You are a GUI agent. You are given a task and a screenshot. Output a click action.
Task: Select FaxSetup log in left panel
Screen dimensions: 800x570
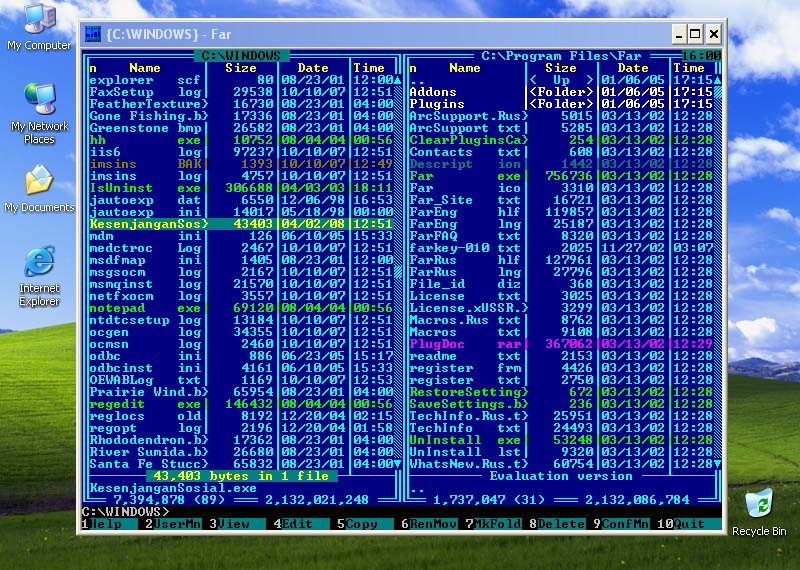(x=241, y=92)
